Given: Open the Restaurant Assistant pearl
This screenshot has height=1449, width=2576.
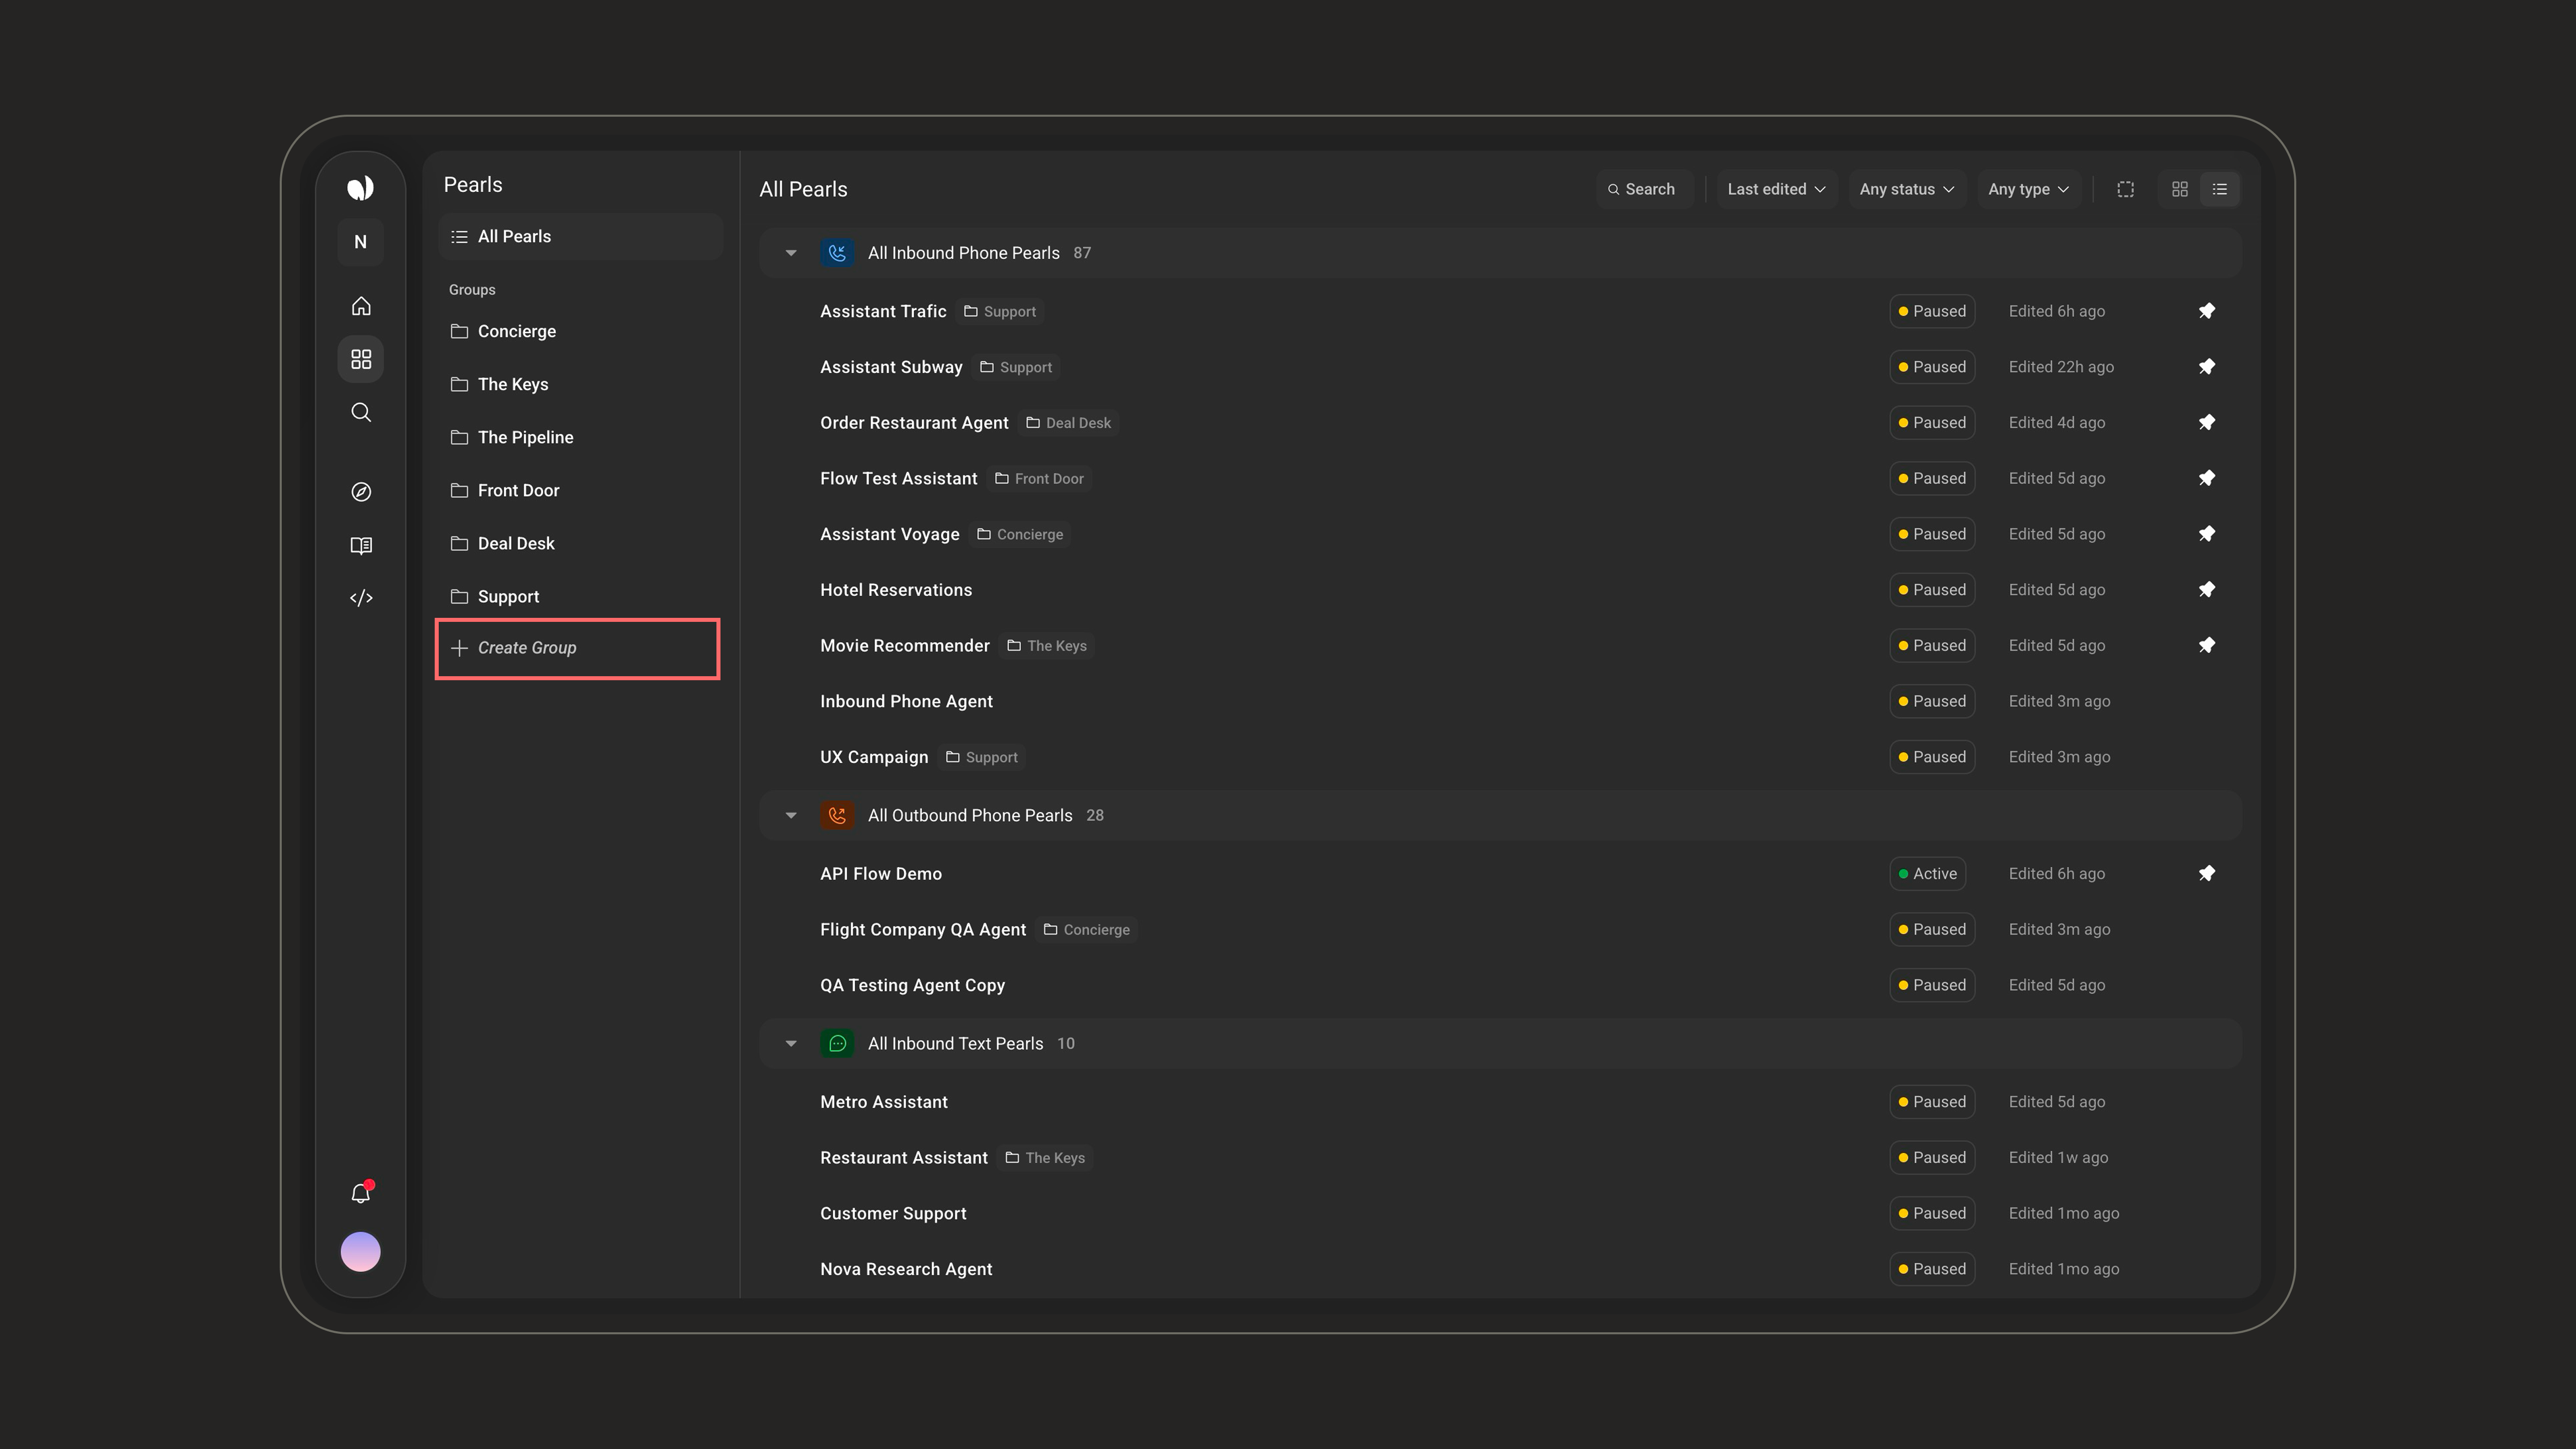Looking at the screenshot, I should tap(904, 1158).
